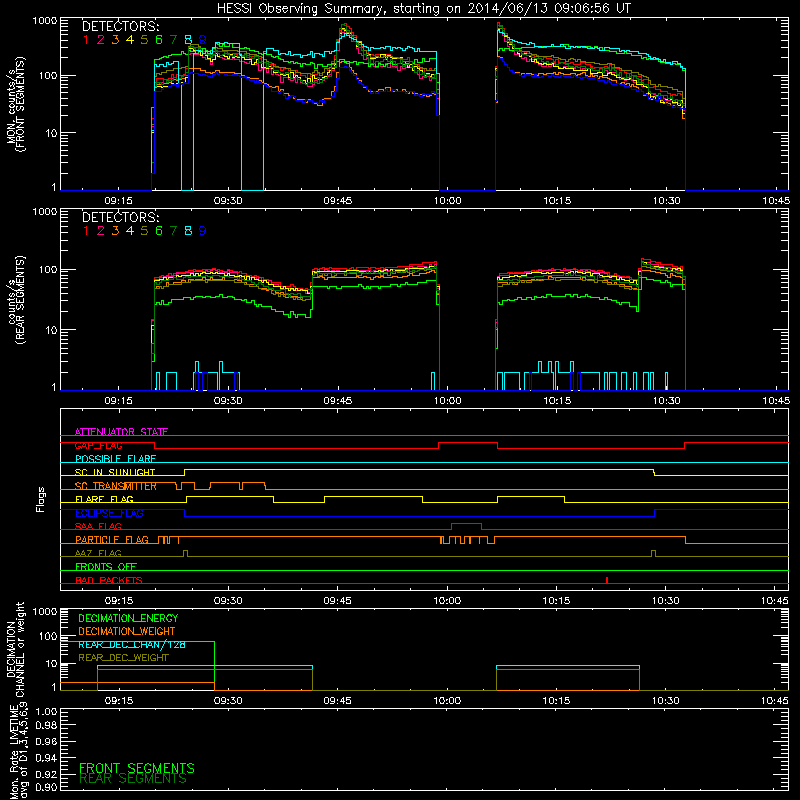Select the SC_IN_SUNLIGHT label
Screen dimensions: 800x800
[115, 472]
